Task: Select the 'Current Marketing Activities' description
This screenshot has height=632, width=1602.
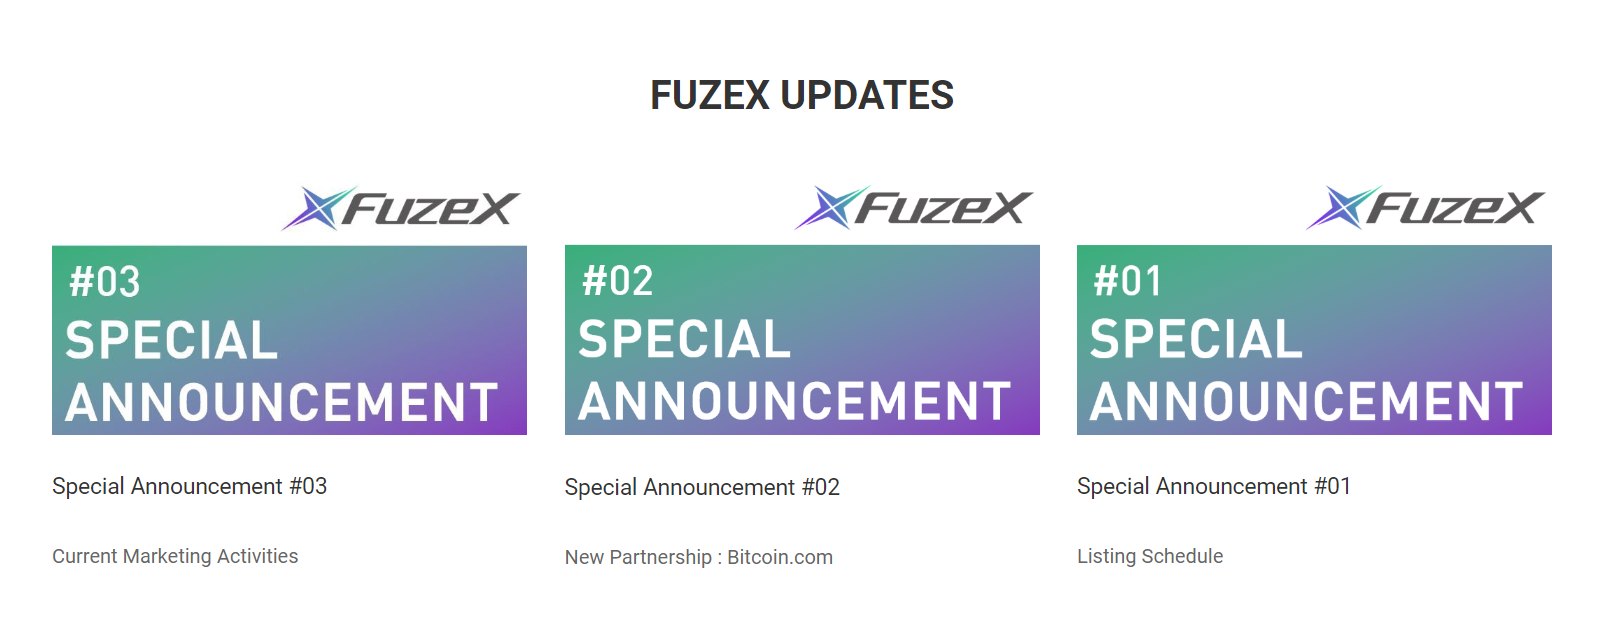Action: 175,556
